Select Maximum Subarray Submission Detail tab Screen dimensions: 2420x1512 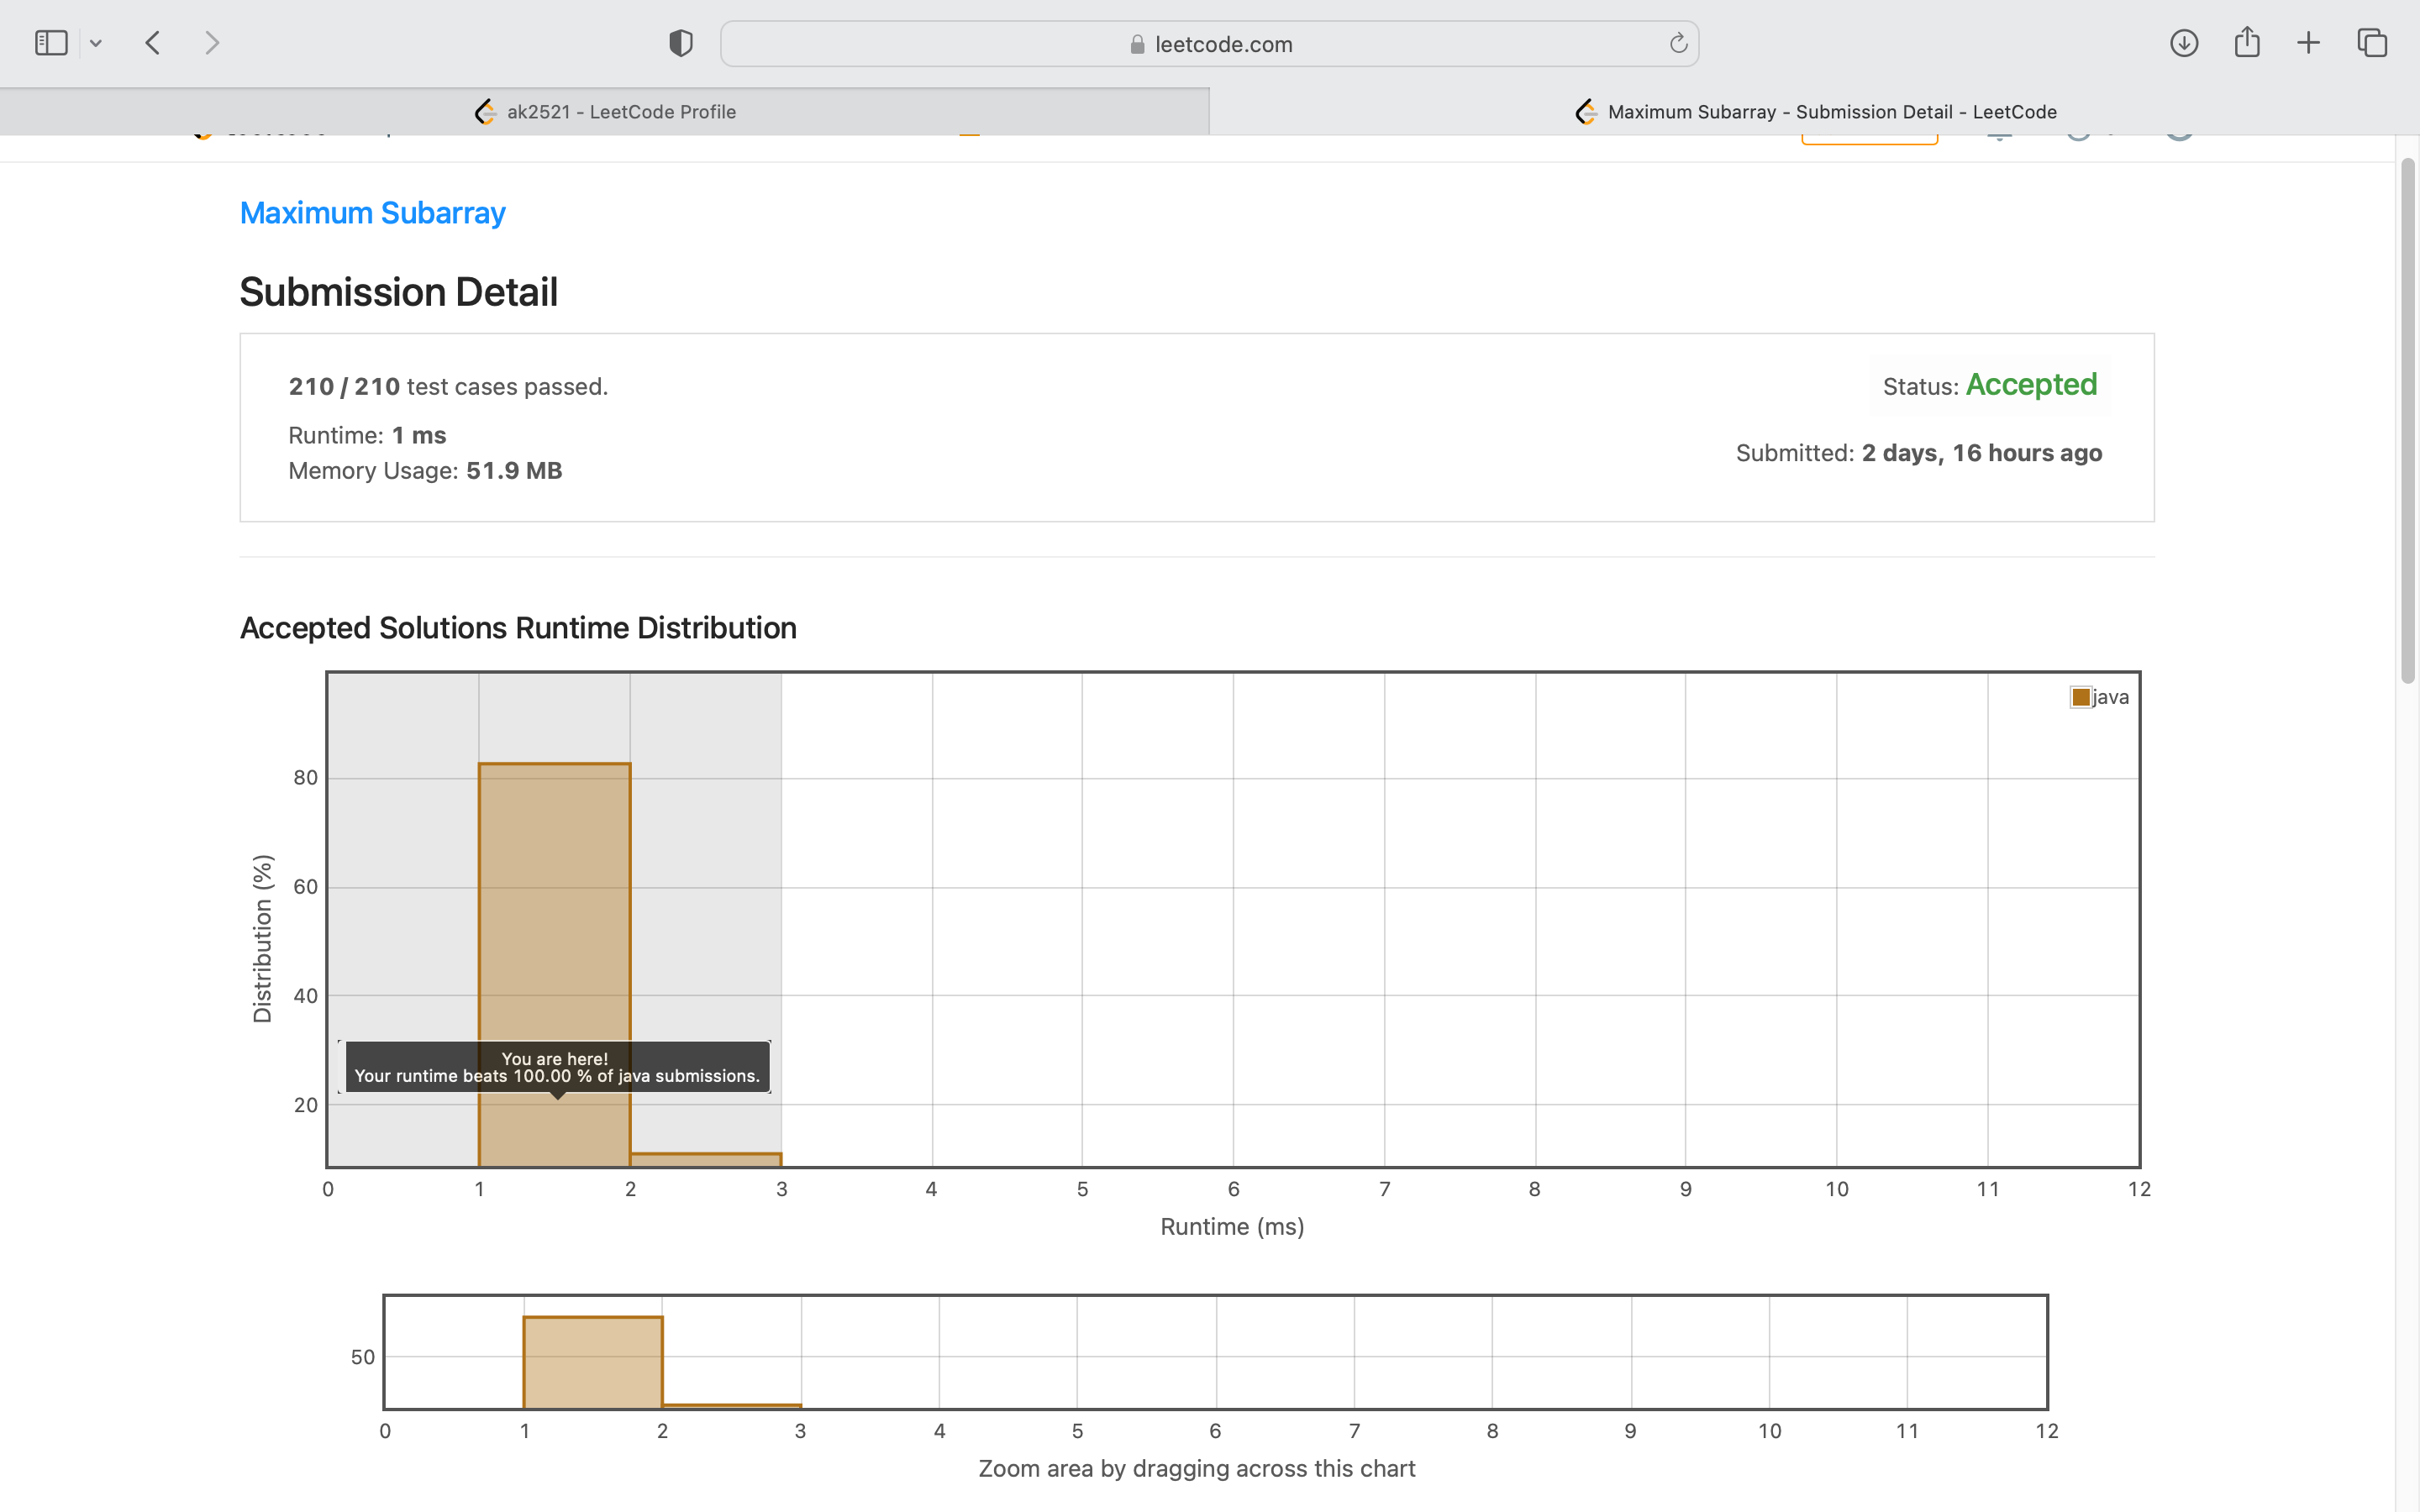1814,112
